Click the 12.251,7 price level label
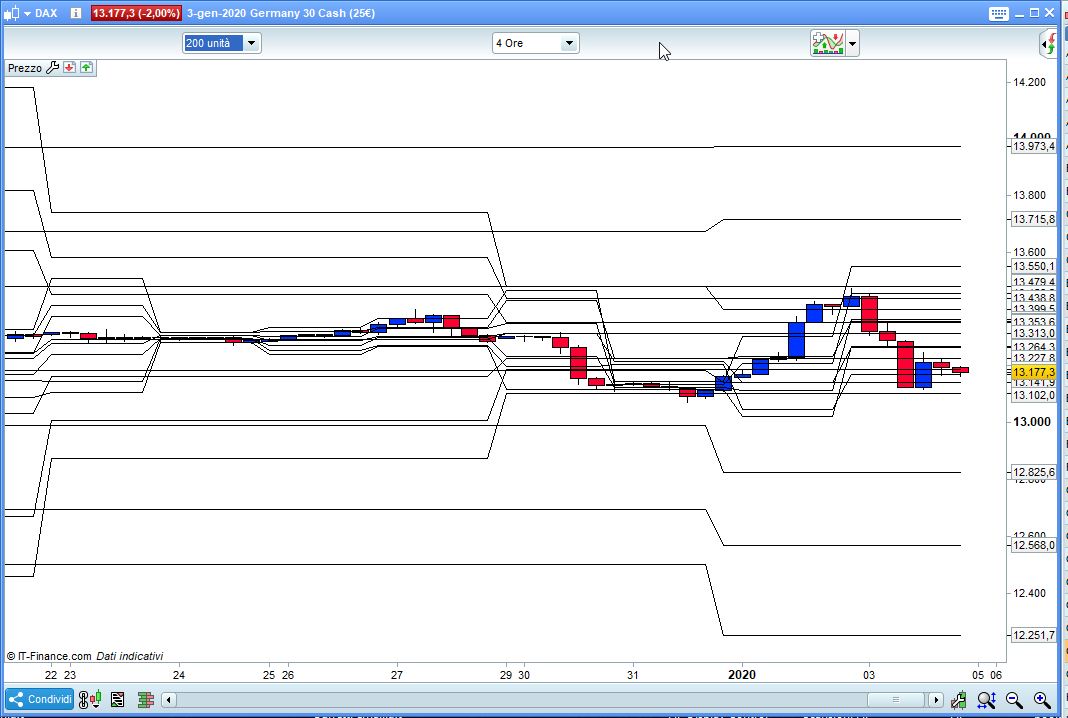 click(x=1033, y=634)
